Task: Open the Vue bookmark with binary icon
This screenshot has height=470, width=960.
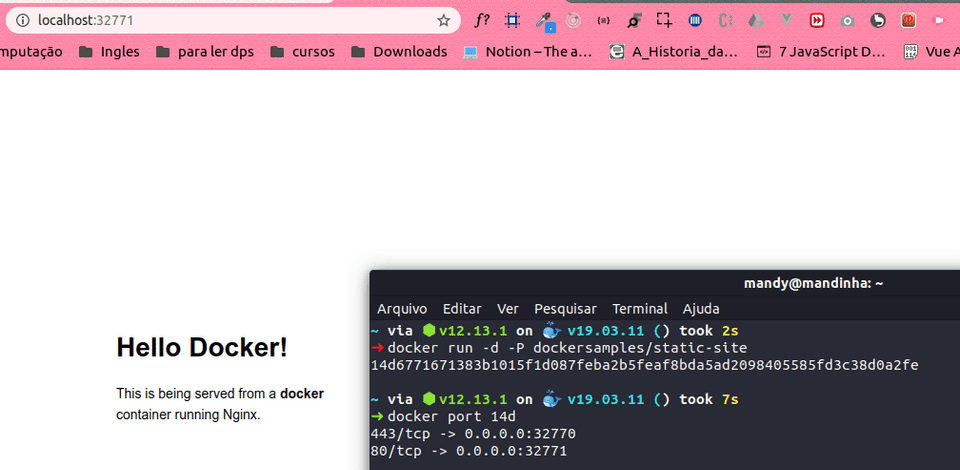Action: click(931, 52)
